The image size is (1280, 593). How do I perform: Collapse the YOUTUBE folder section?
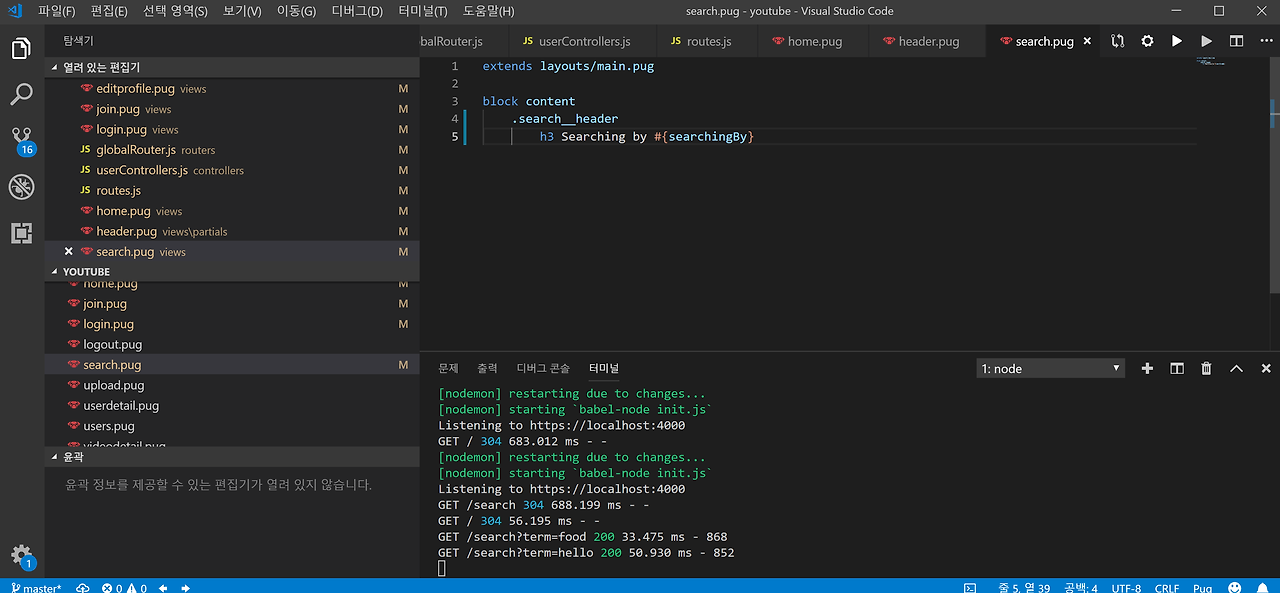86,272
